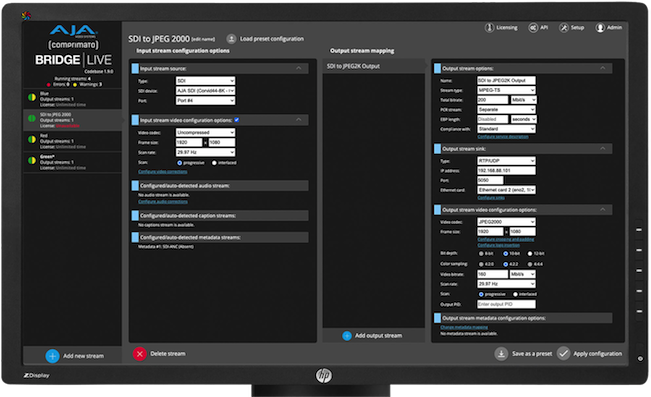Select 4:2:2 color sampling
This screenshot has height=397, width=651.
[x=505, y=264]
